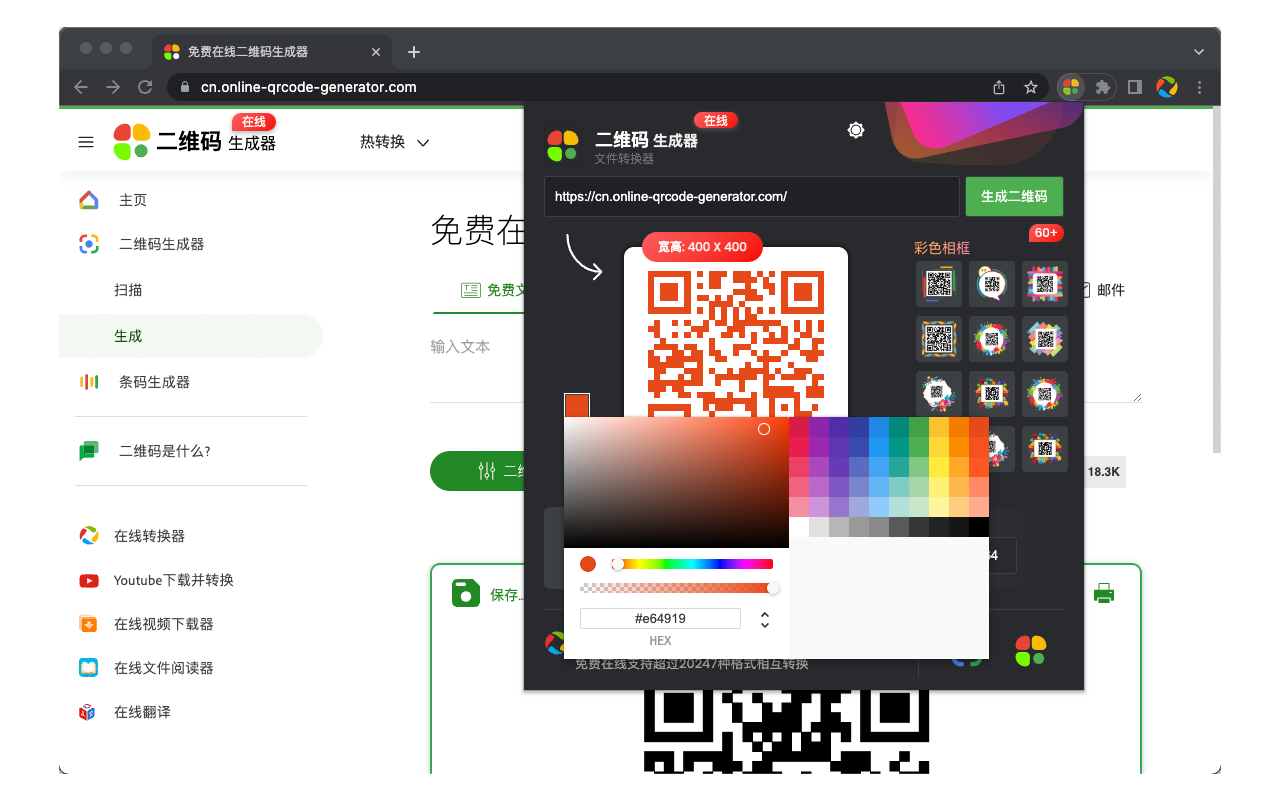Click the 在线翻译 translation icon
The image size is (1280, 800).
(x=88, y=712)
